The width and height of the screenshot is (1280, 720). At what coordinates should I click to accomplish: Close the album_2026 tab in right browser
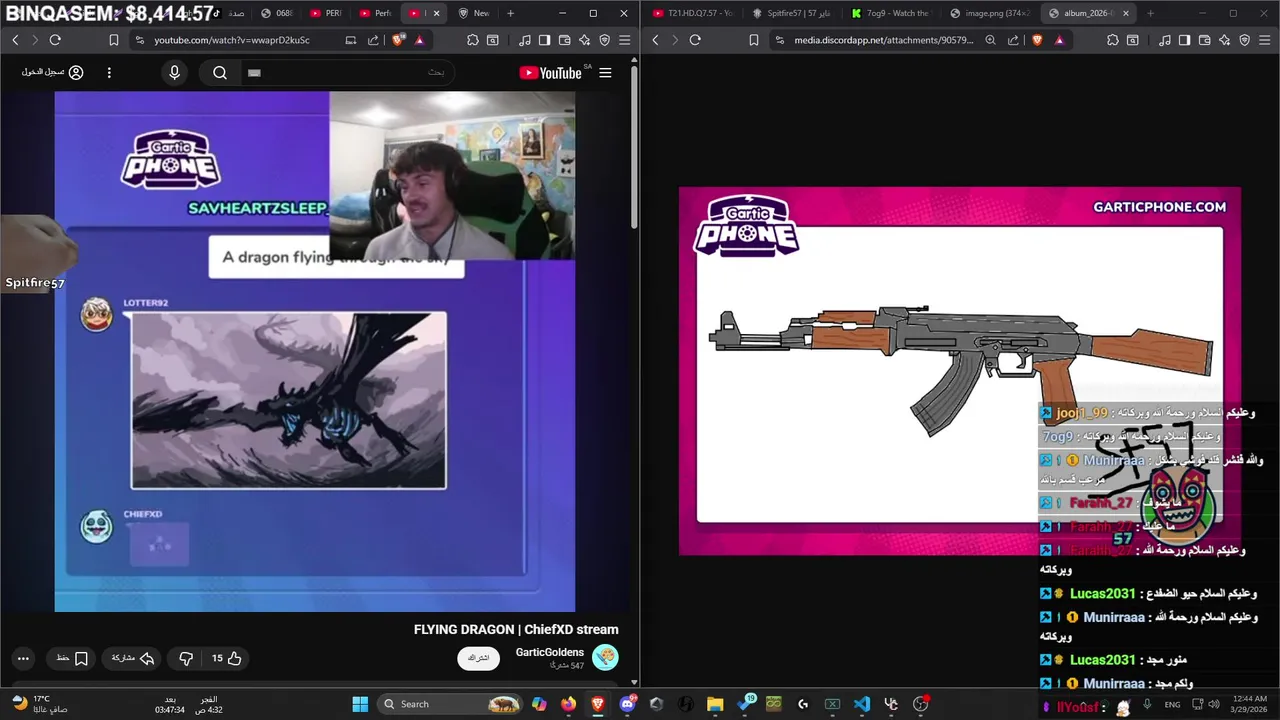click(1127, 13)
